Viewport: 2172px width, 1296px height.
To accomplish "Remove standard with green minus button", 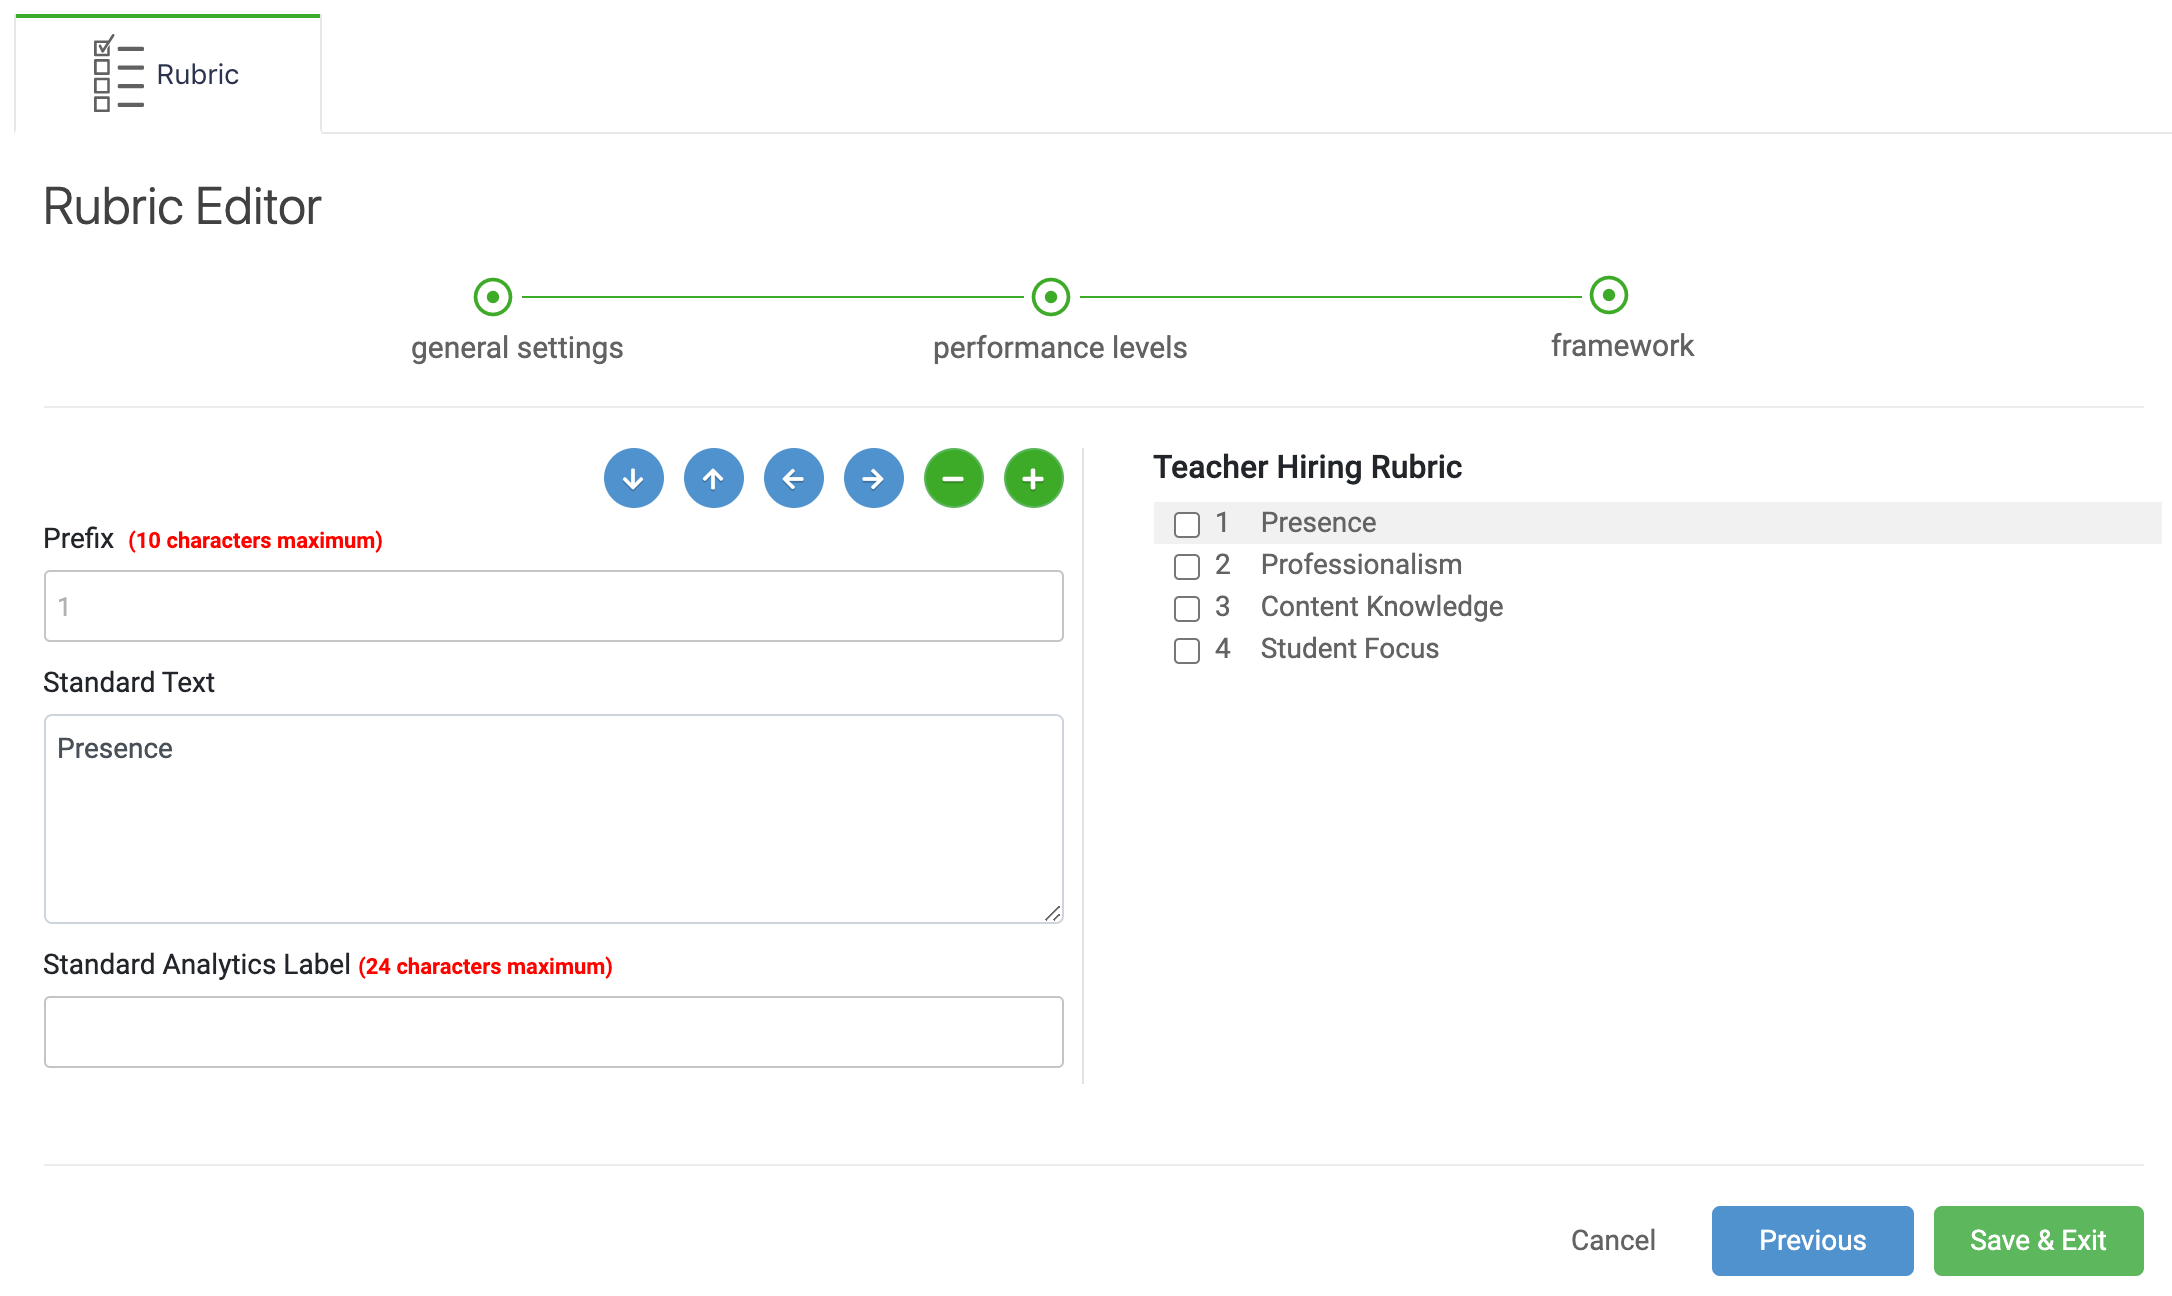I will pos(953,478).
